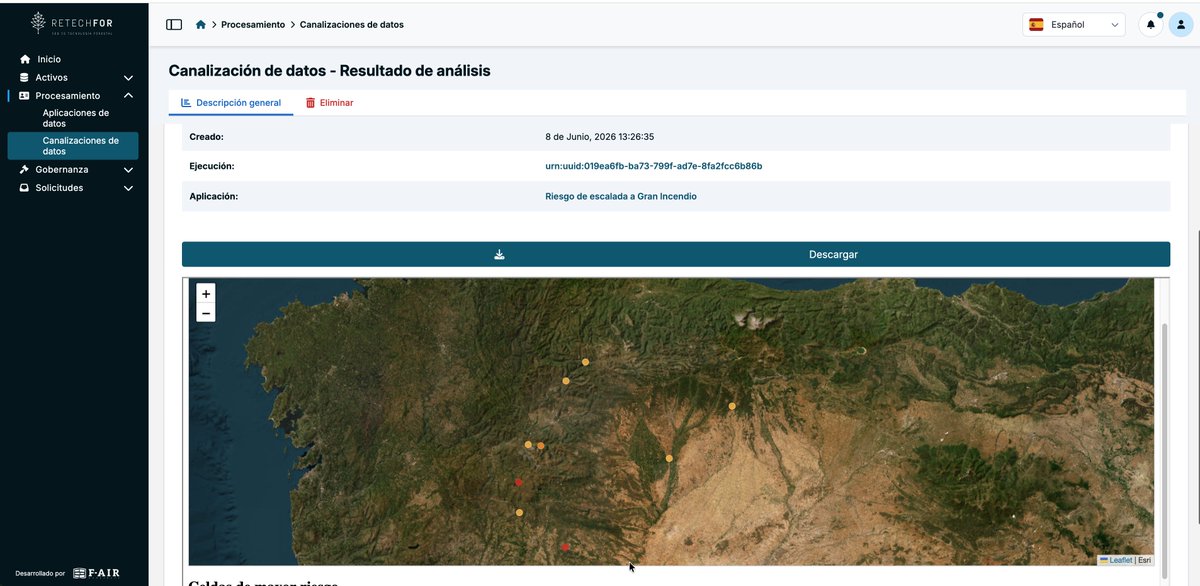
Task: Click the topmost orange map marker
Action: click(586, 362)
